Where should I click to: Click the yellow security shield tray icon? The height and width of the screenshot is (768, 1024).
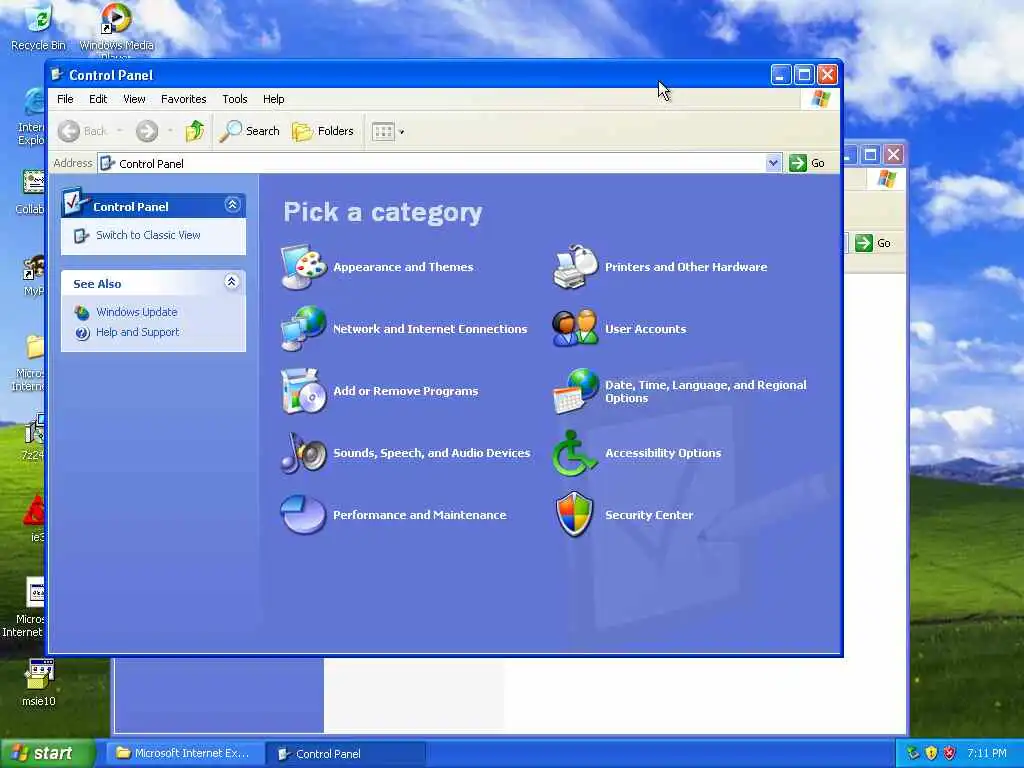[x=931, y=753]
